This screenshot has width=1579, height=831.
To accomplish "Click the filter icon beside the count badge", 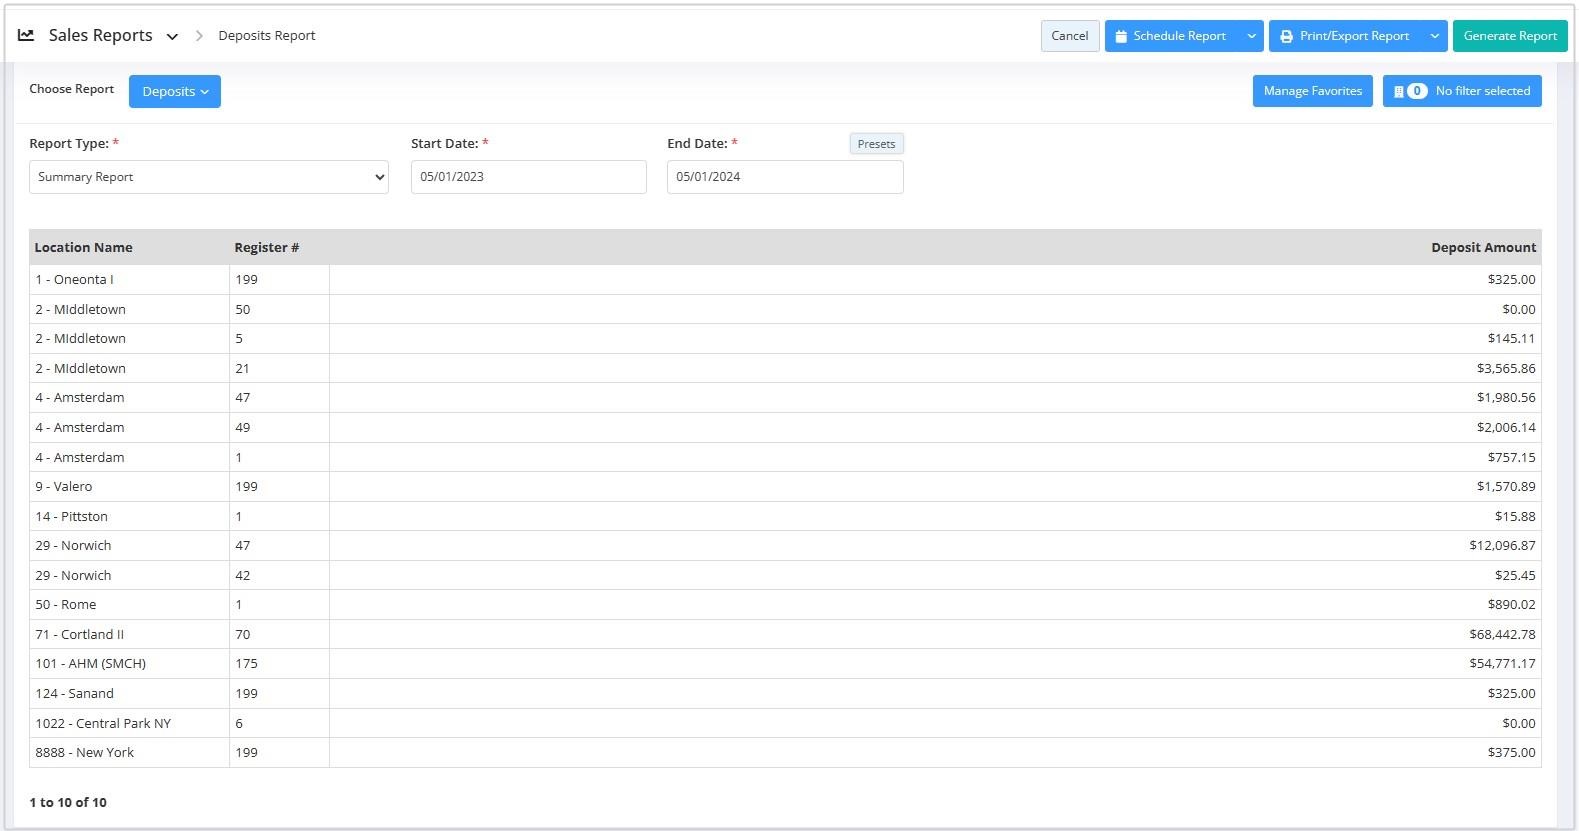I will click(x=1398, y=91).
